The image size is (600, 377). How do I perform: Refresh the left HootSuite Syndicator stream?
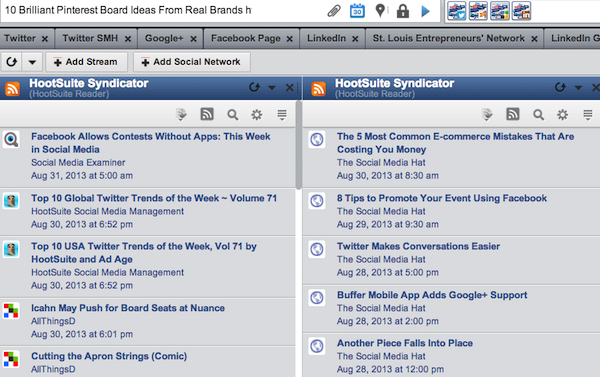pyautogui.click(x=254, y=88)
